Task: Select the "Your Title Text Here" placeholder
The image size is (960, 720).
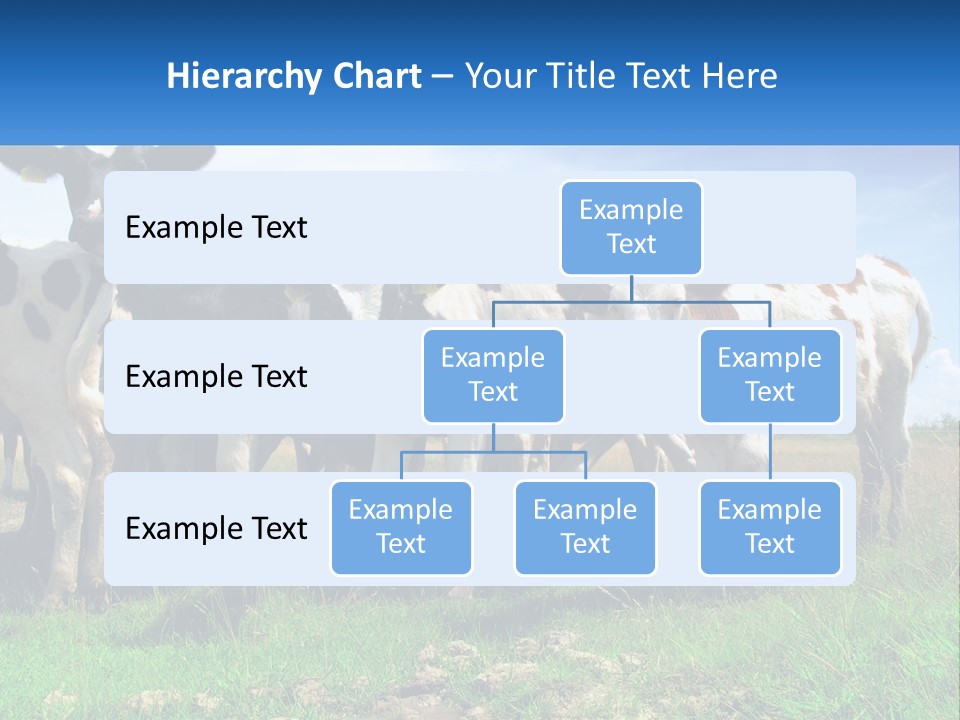Action: pos(621,76)
